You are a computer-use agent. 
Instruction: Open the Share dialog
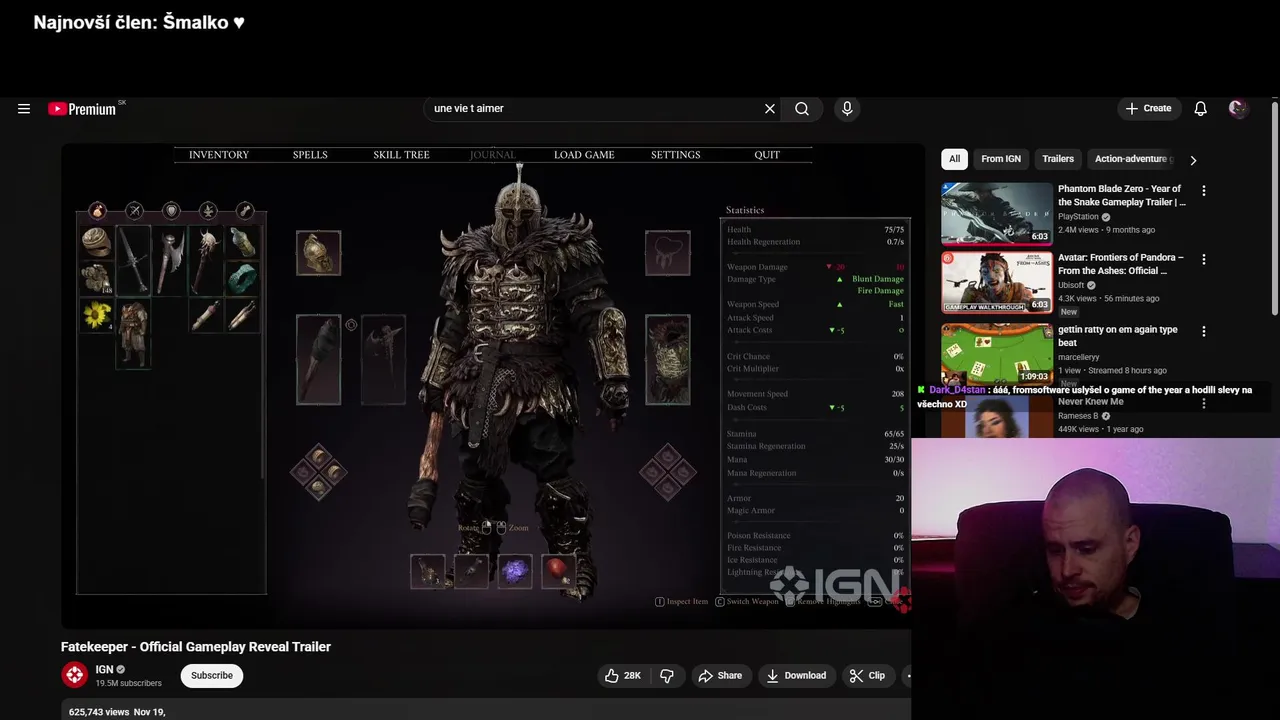(x=720, y=676)
